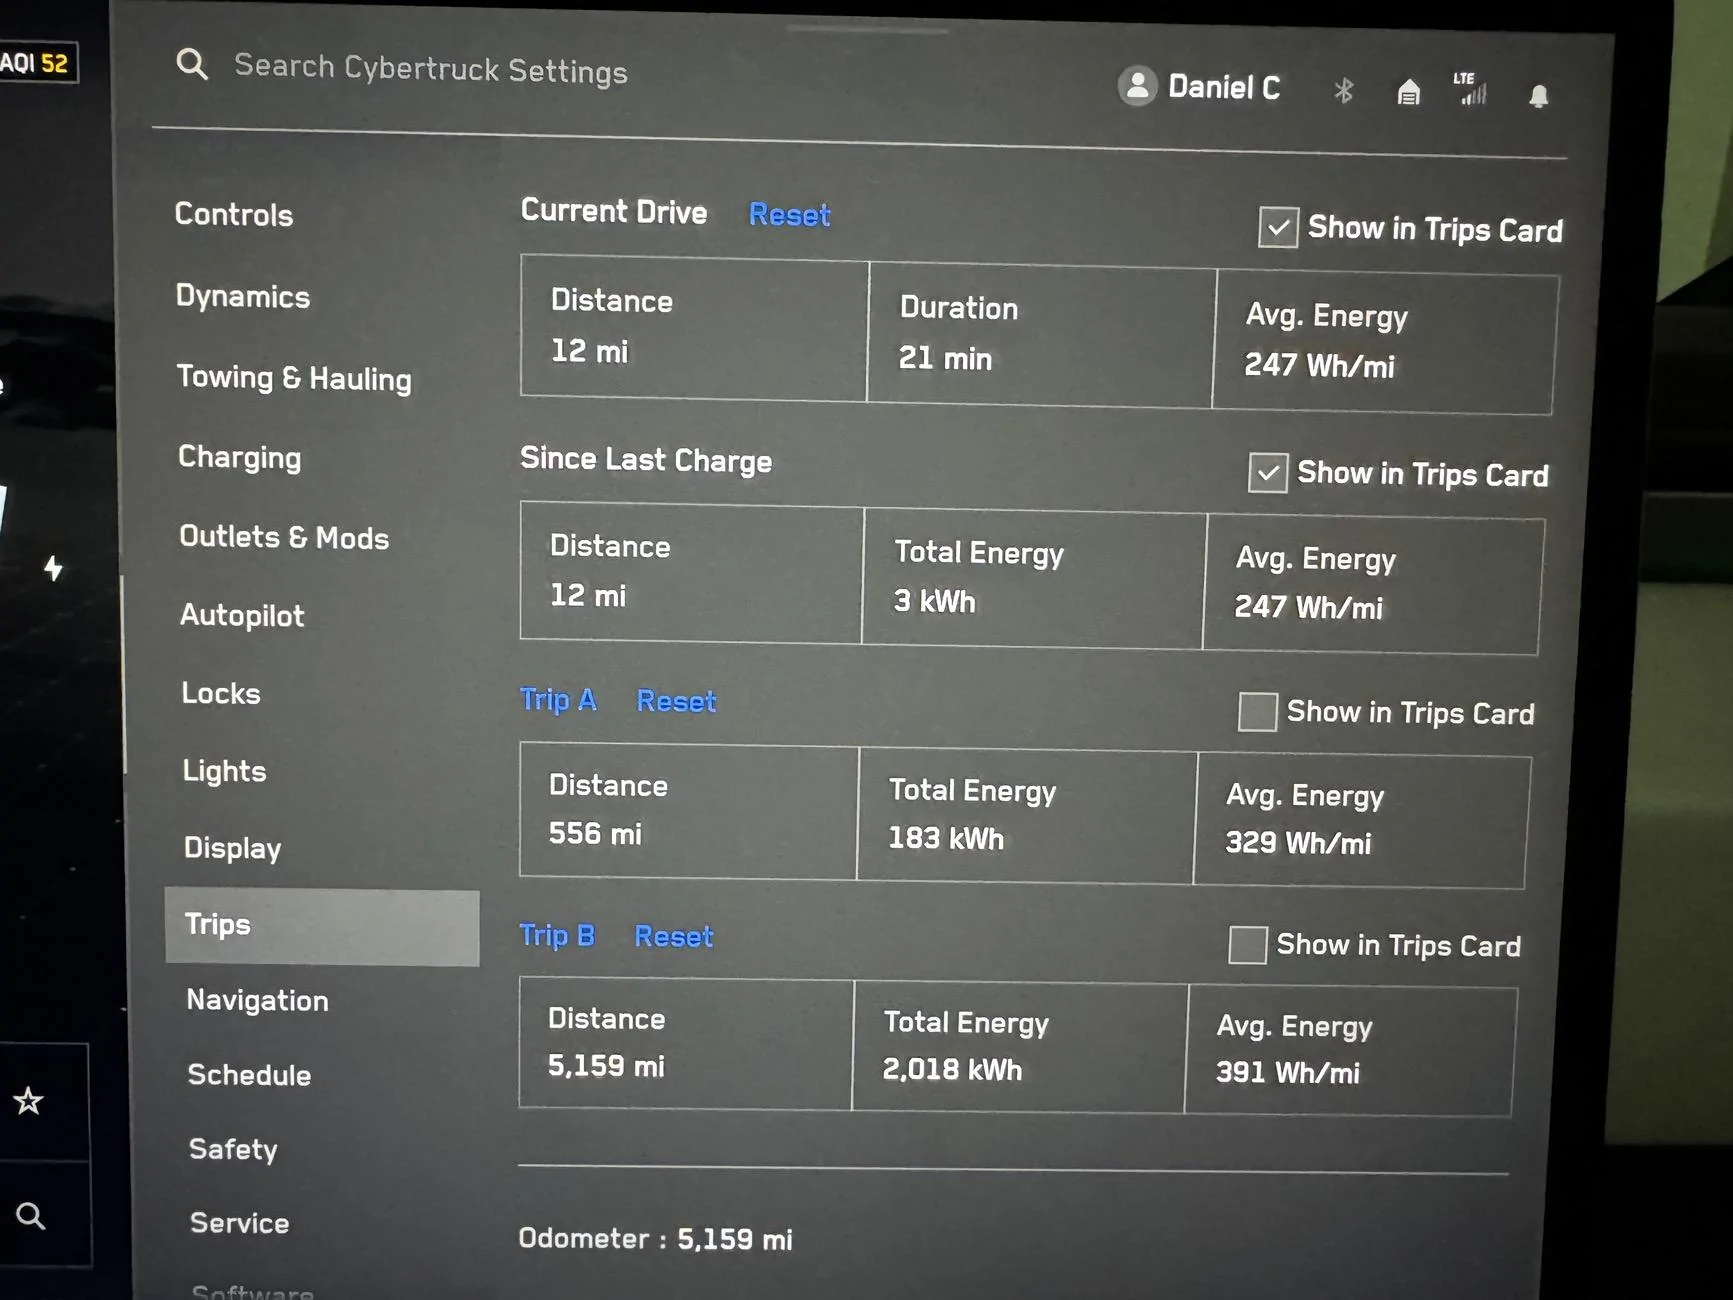The height and width of the screenshot is (1300, 1733).
Task: Click the star favorites icon on left bar
Action: pos(28,1101)
